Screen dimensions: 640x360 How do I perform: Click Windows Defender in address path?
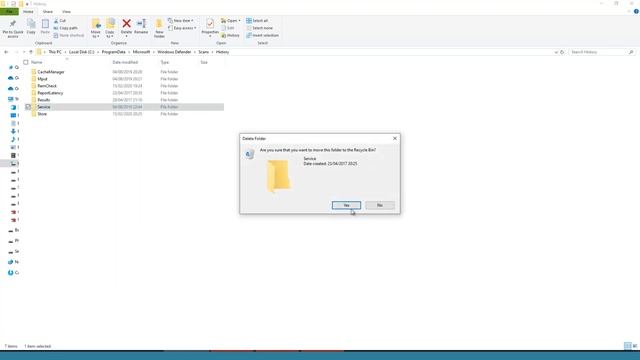point(174,52)
